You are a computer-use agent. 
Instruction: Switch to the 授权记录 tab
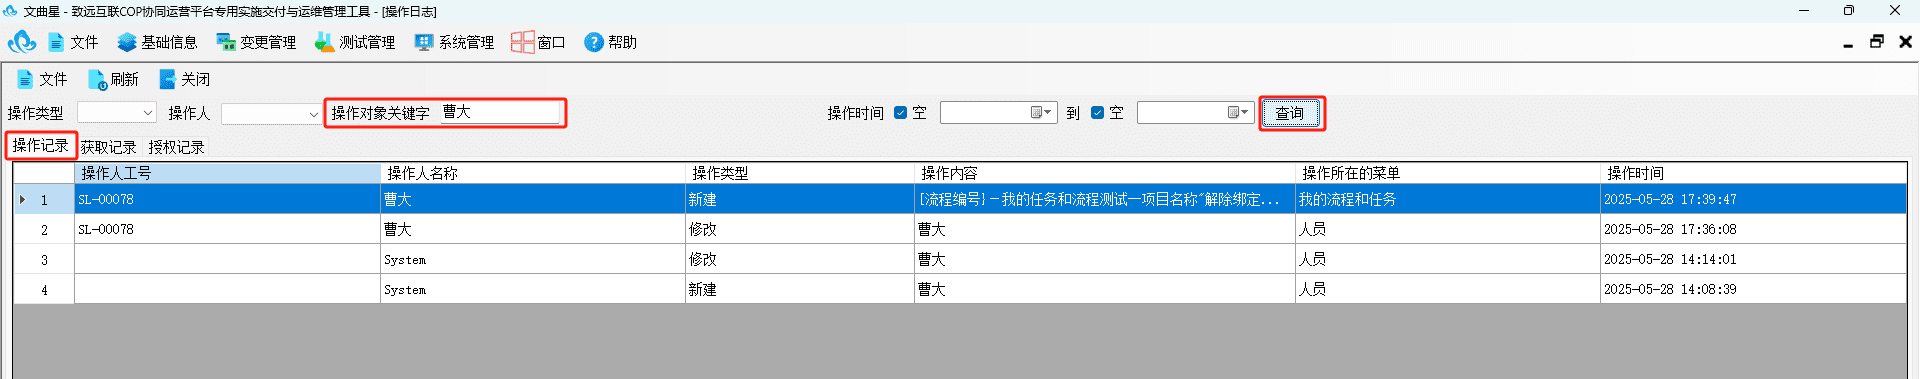click(x=176, y=147)
